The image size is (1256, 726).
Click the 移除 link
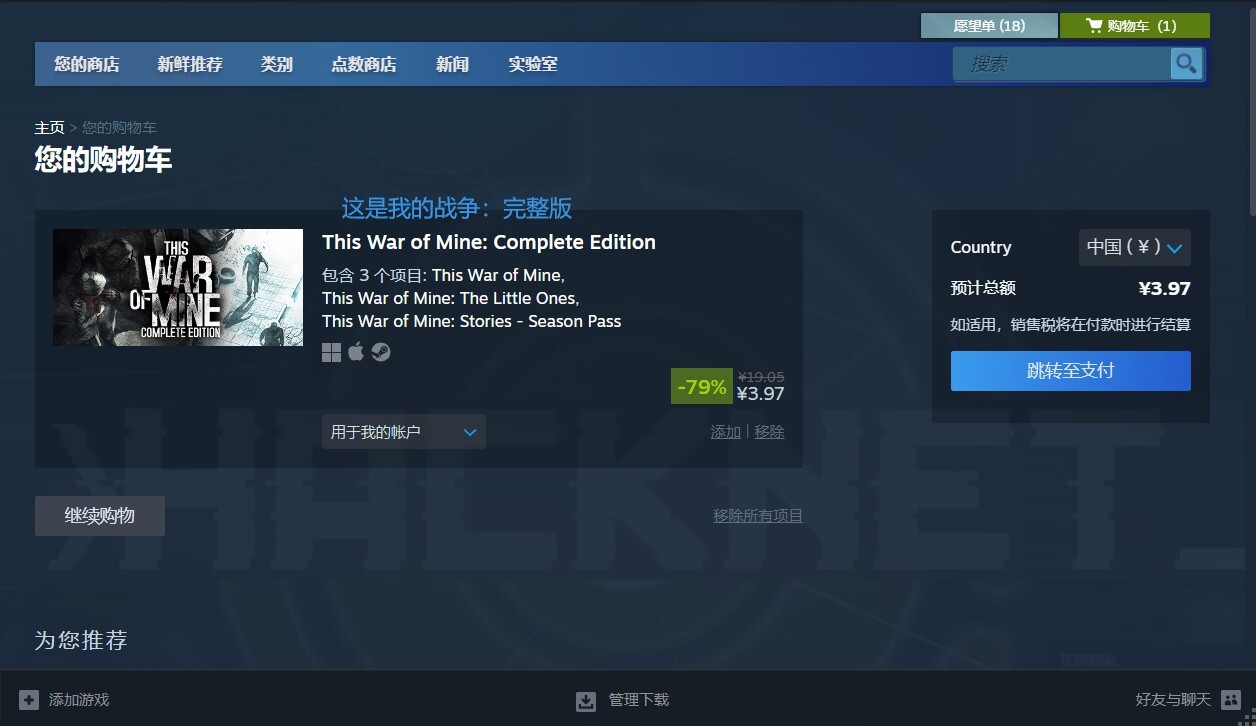[770, 432]
